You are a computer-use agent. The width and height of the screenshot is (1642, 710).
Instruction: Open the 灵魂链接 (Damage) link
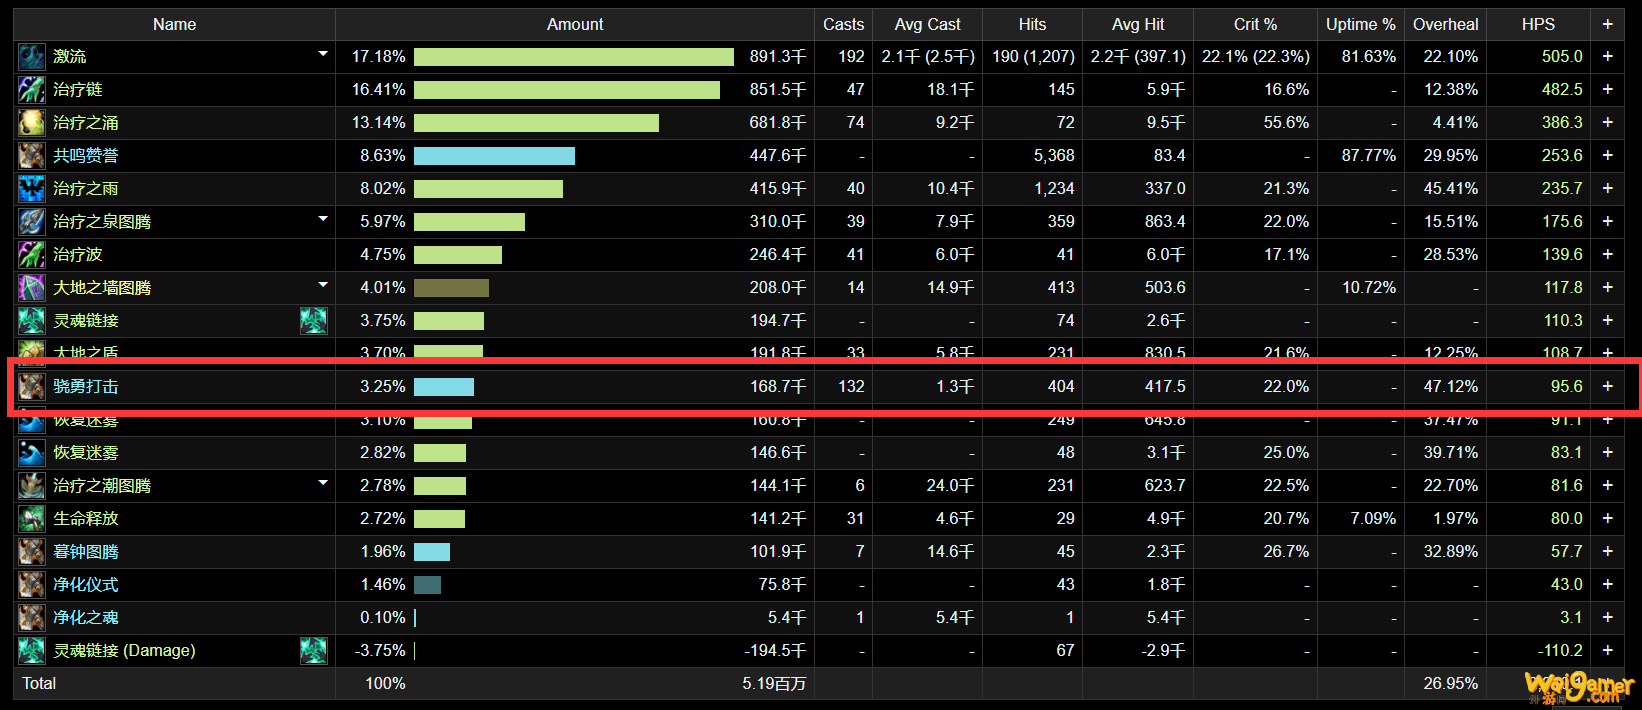(x=124, y=651)
